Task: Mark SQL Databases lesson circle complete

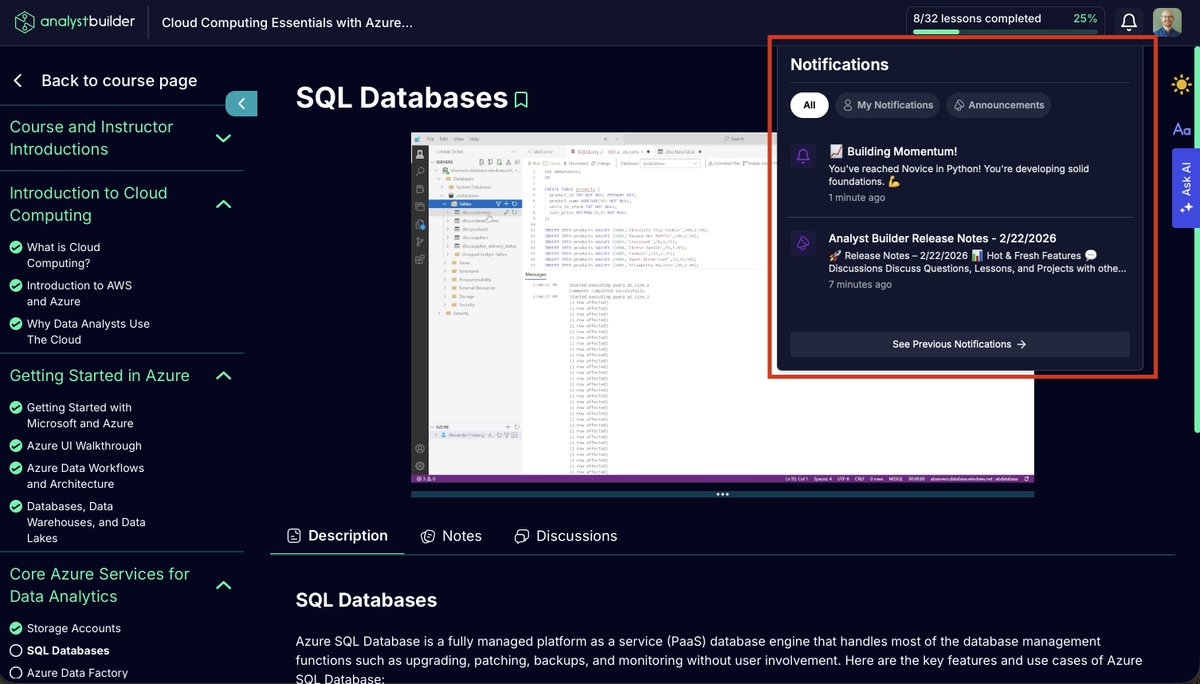Action: pos(16,651)
